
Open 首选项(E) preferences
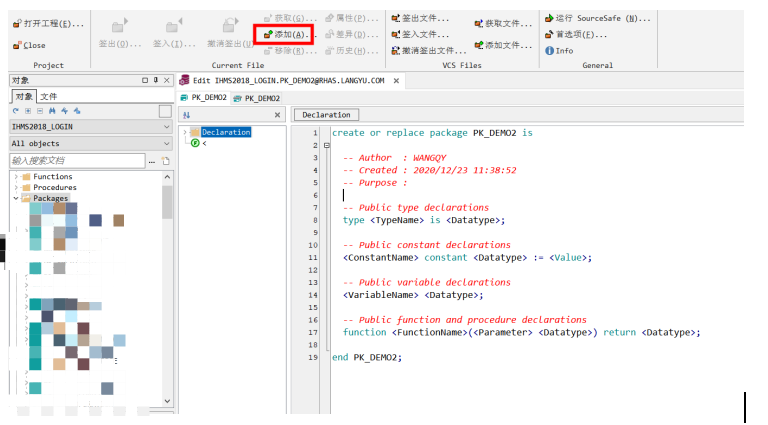coord(576,34)
